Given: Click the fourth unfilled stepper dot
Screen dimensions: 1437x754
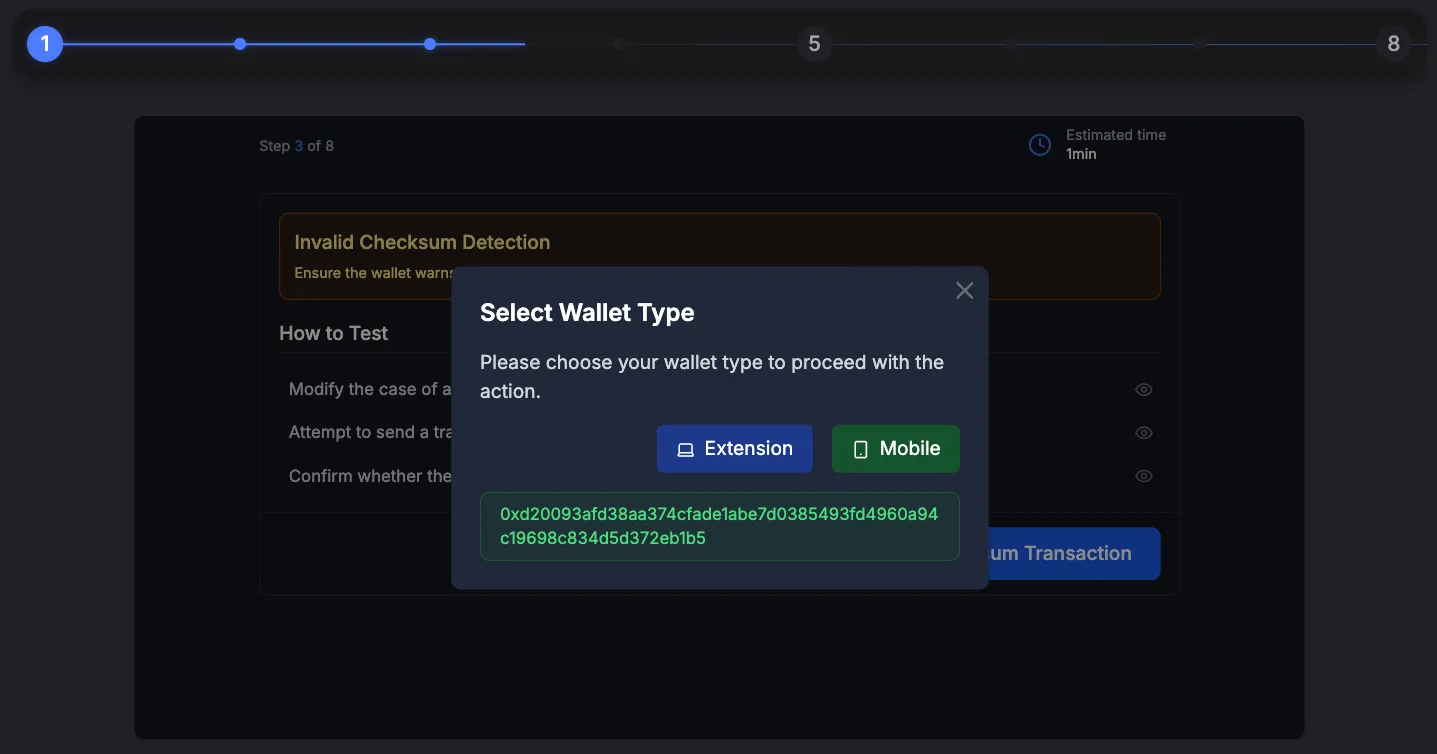Looking at the screenshot, I should coord(618,43).
